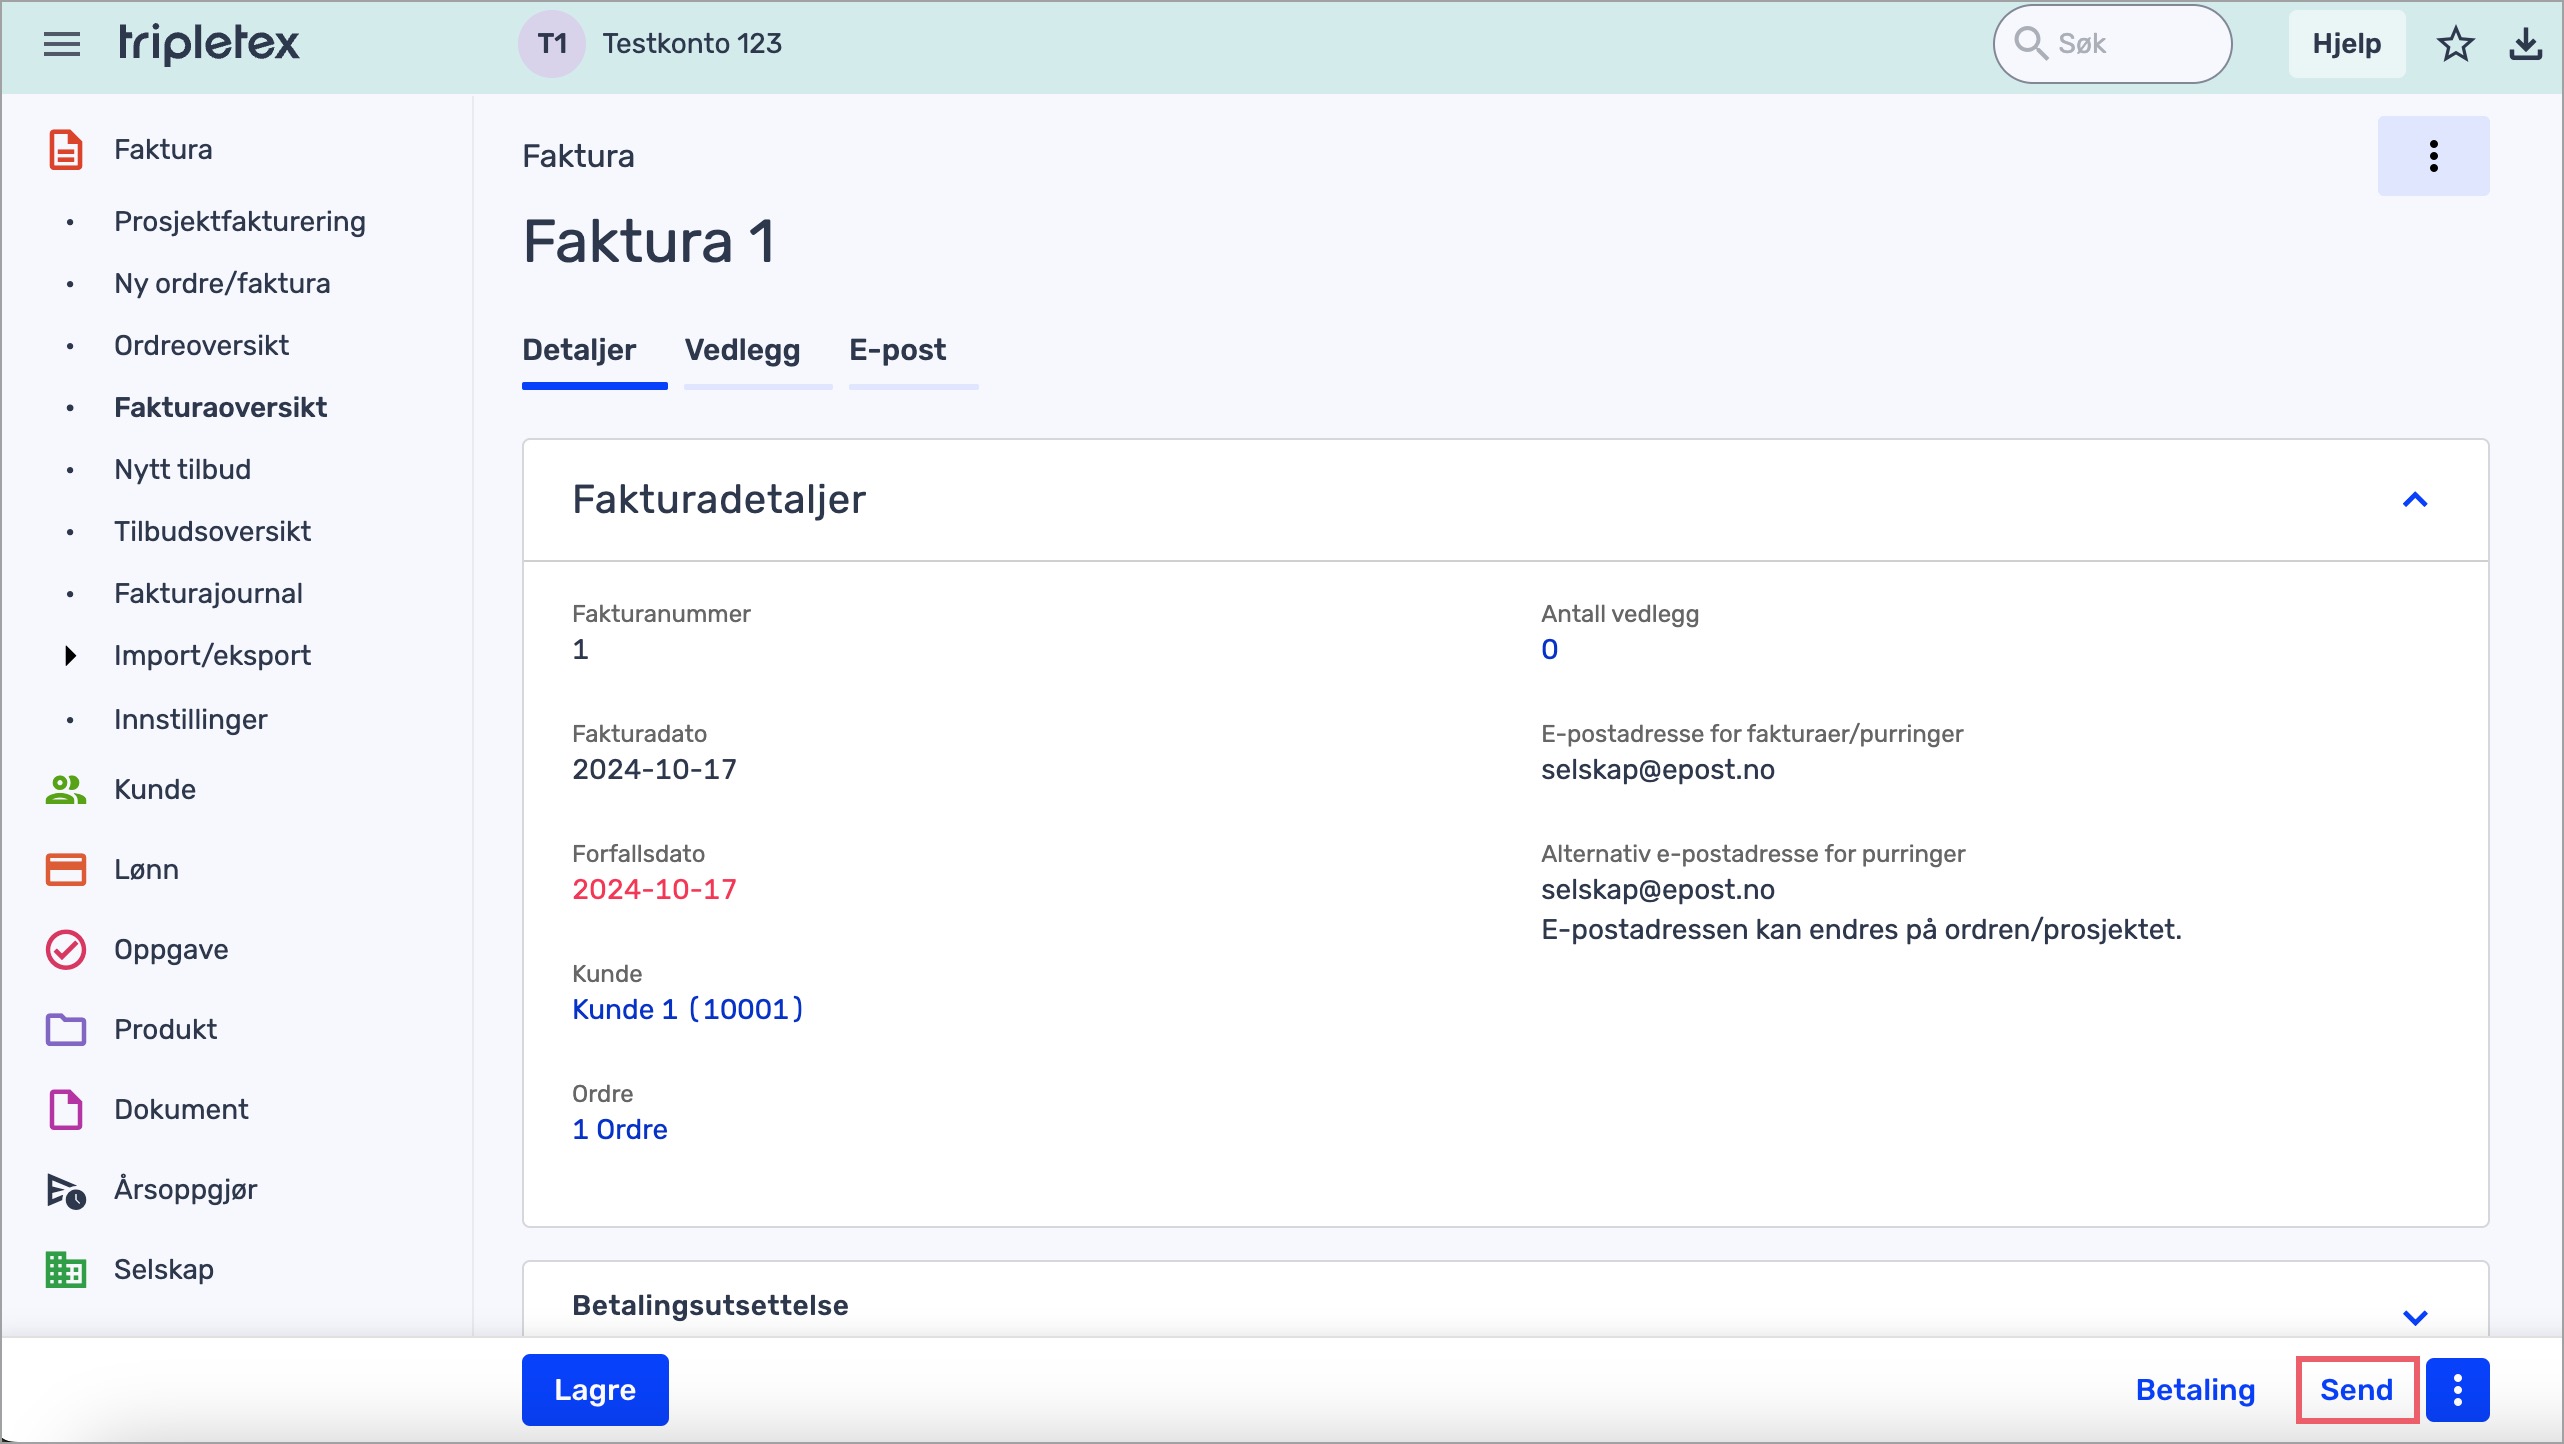Open the Selskap building icon
This screenshot has height=1444, width=2564.
coord(65,1269)
